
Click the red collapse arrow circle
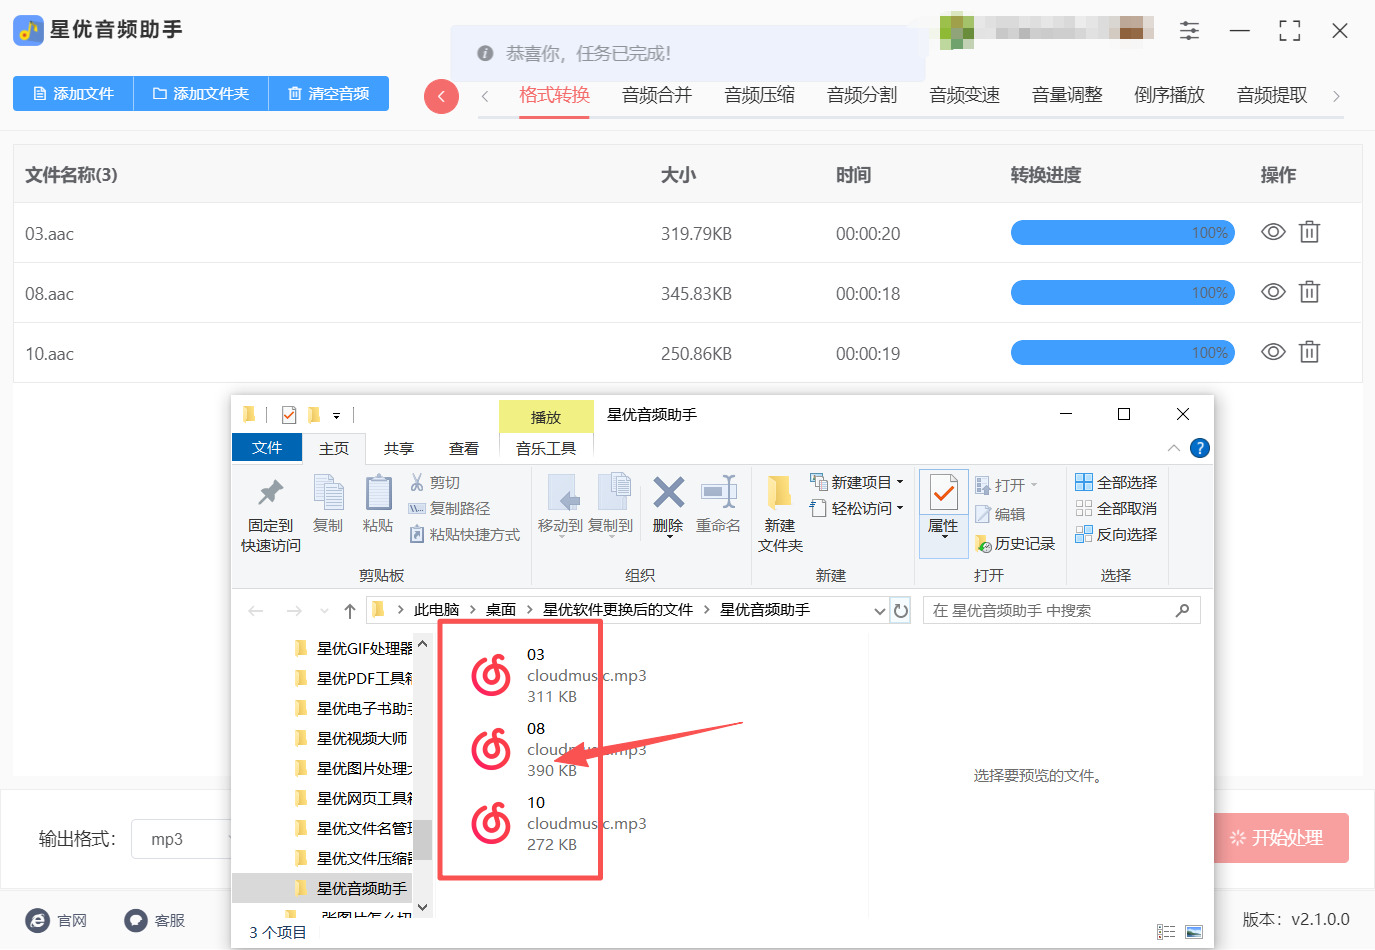[441, 97]
